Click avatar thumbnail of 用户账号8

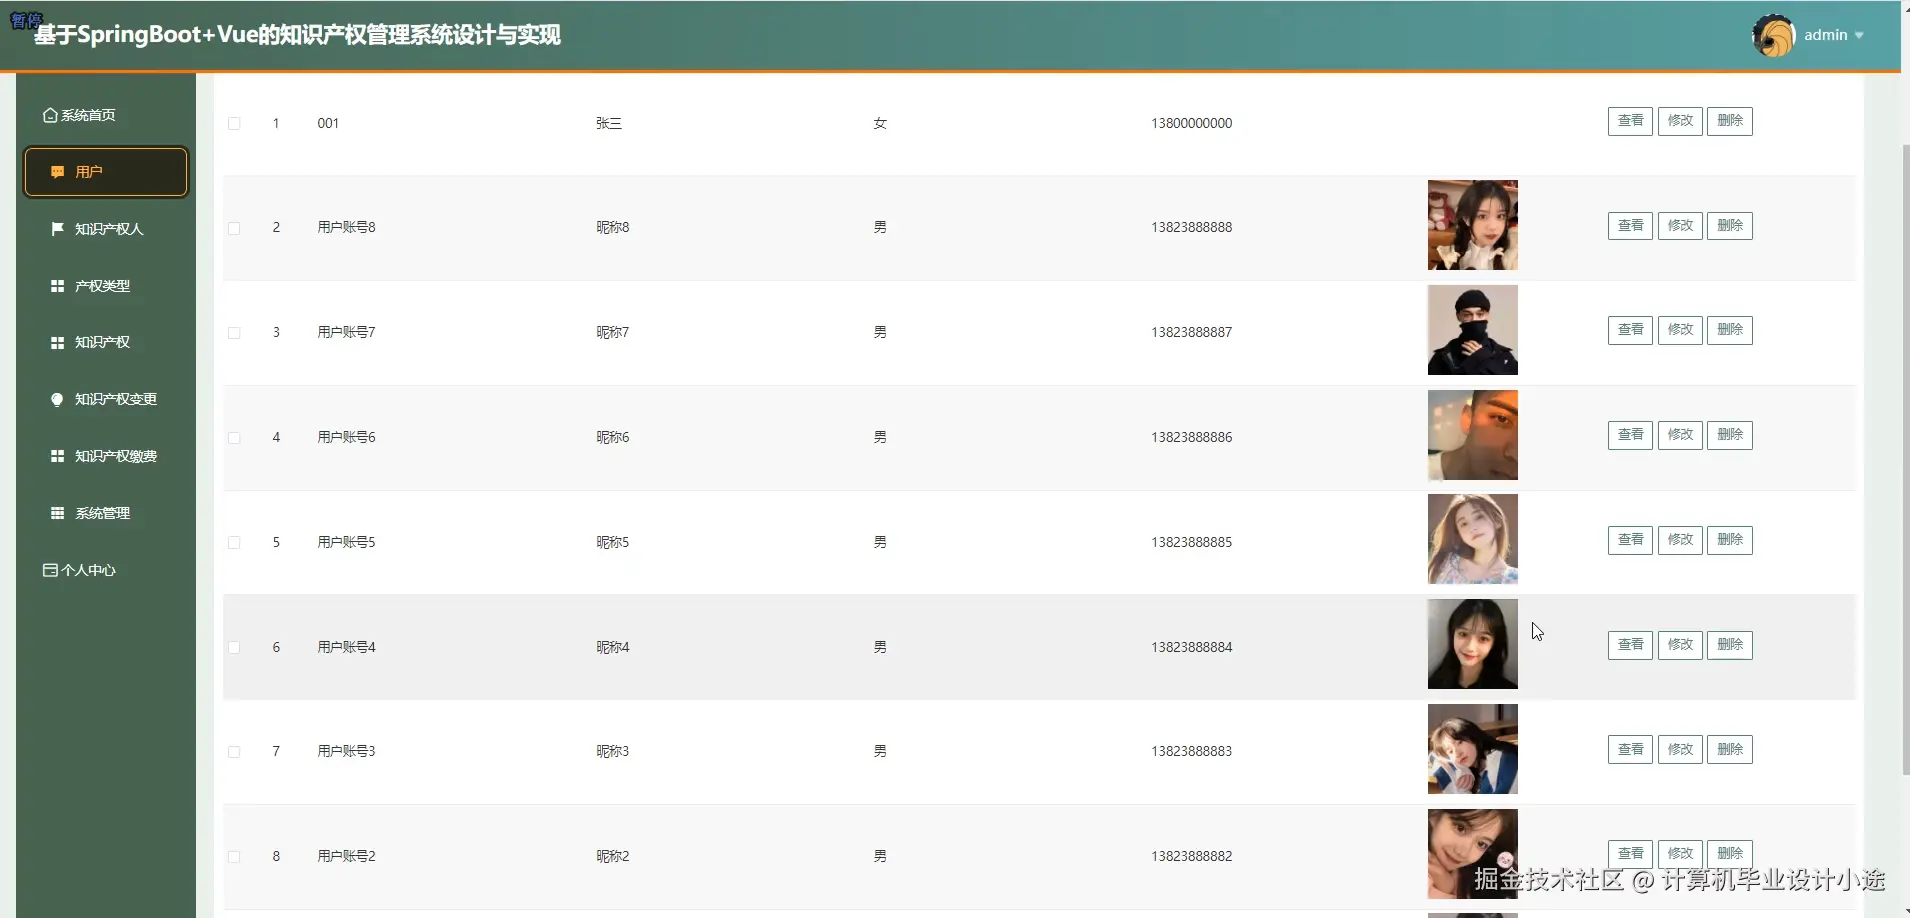tap(1473, 225)
